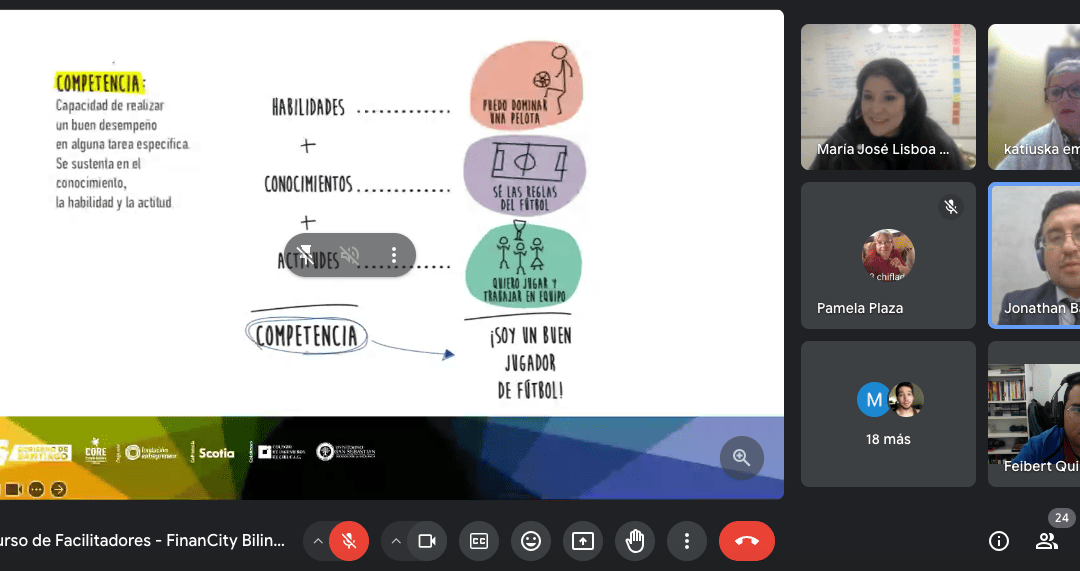
Task: Click '¡Soy un buen jugador de fútbol!' text
Action: pos(530,363)
